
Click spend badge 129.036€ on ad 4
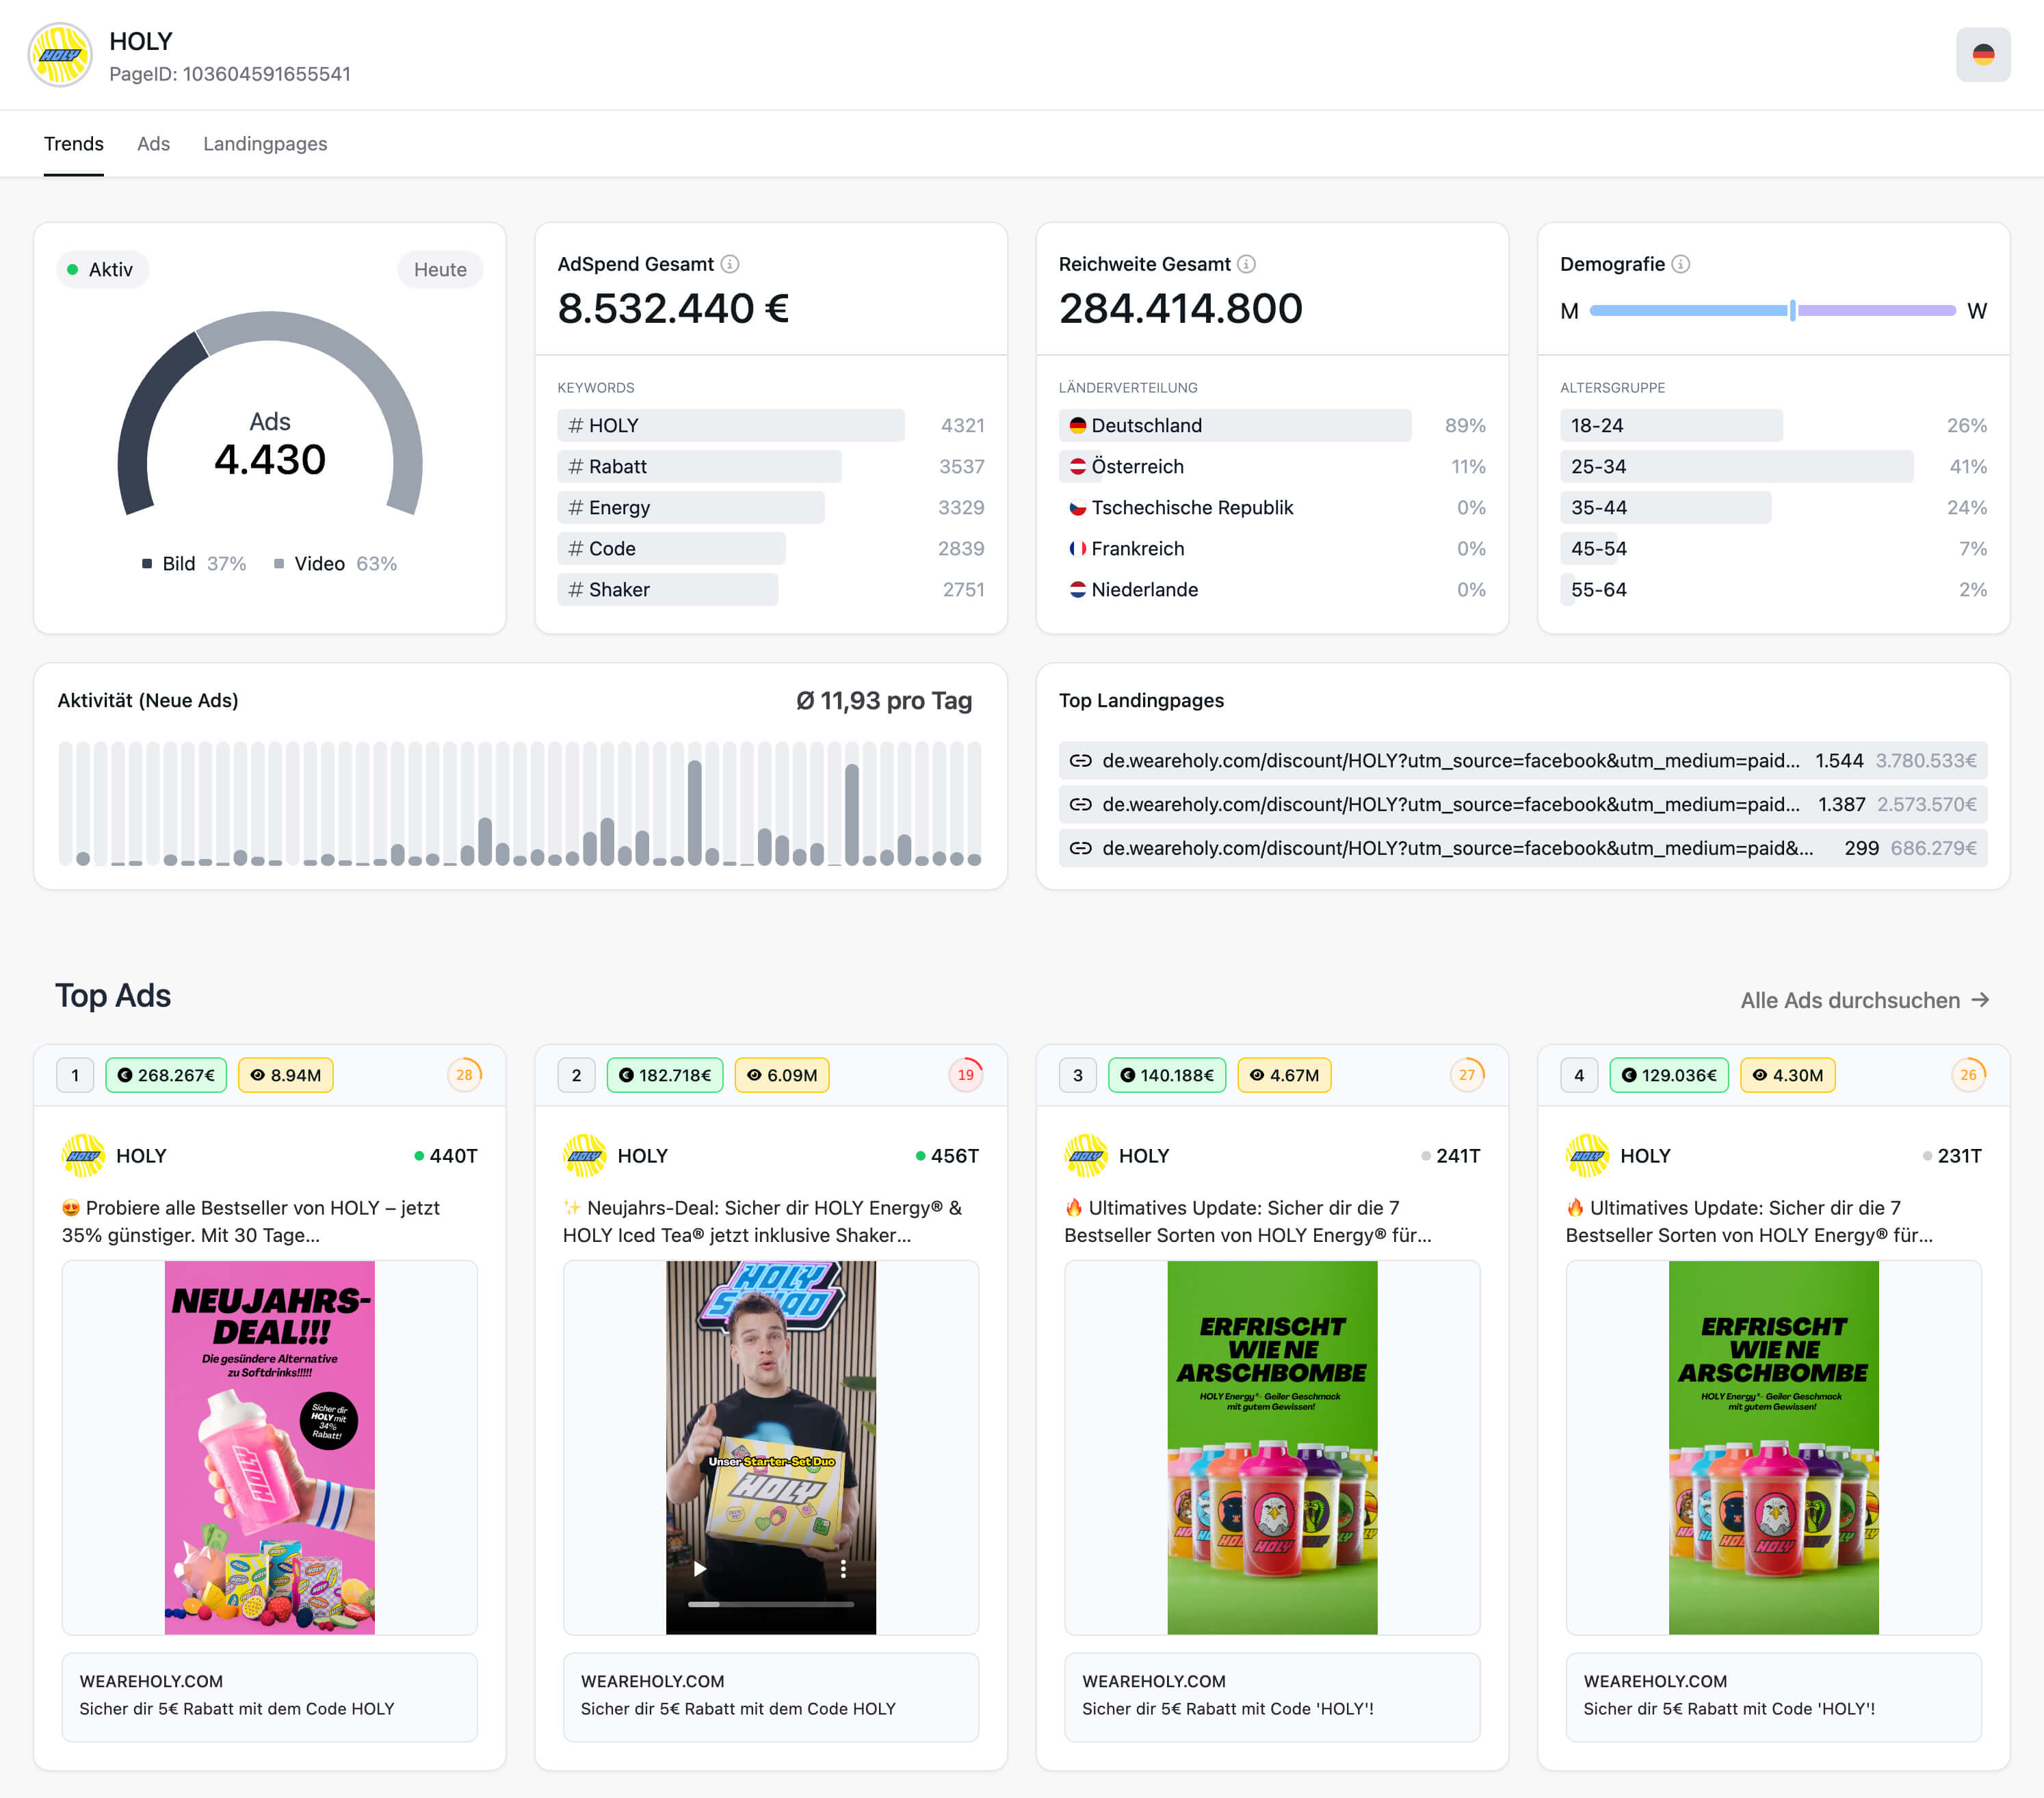point(1669,1075)
